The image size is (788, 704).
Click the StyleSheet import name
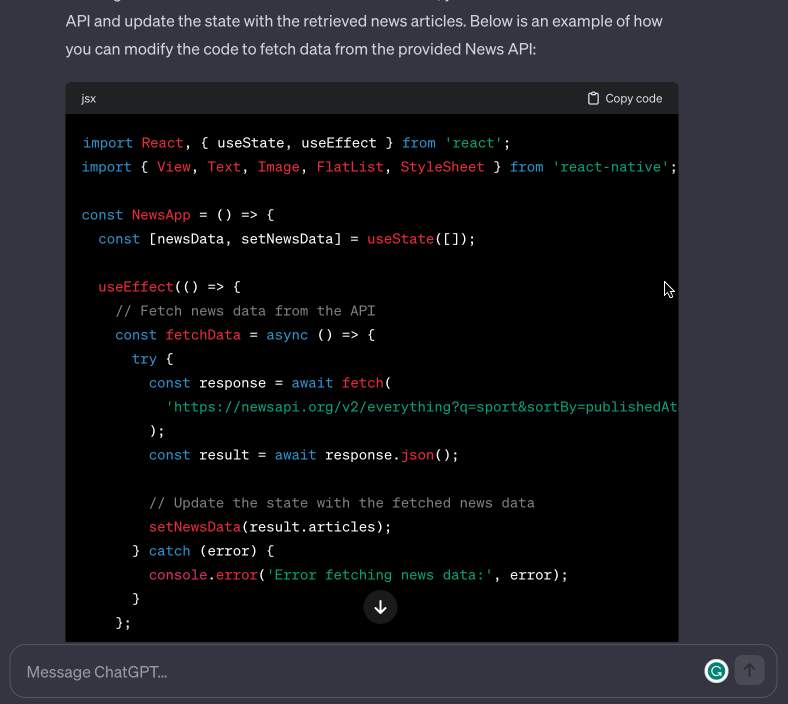pyautogui.click(x=442, y=167)
